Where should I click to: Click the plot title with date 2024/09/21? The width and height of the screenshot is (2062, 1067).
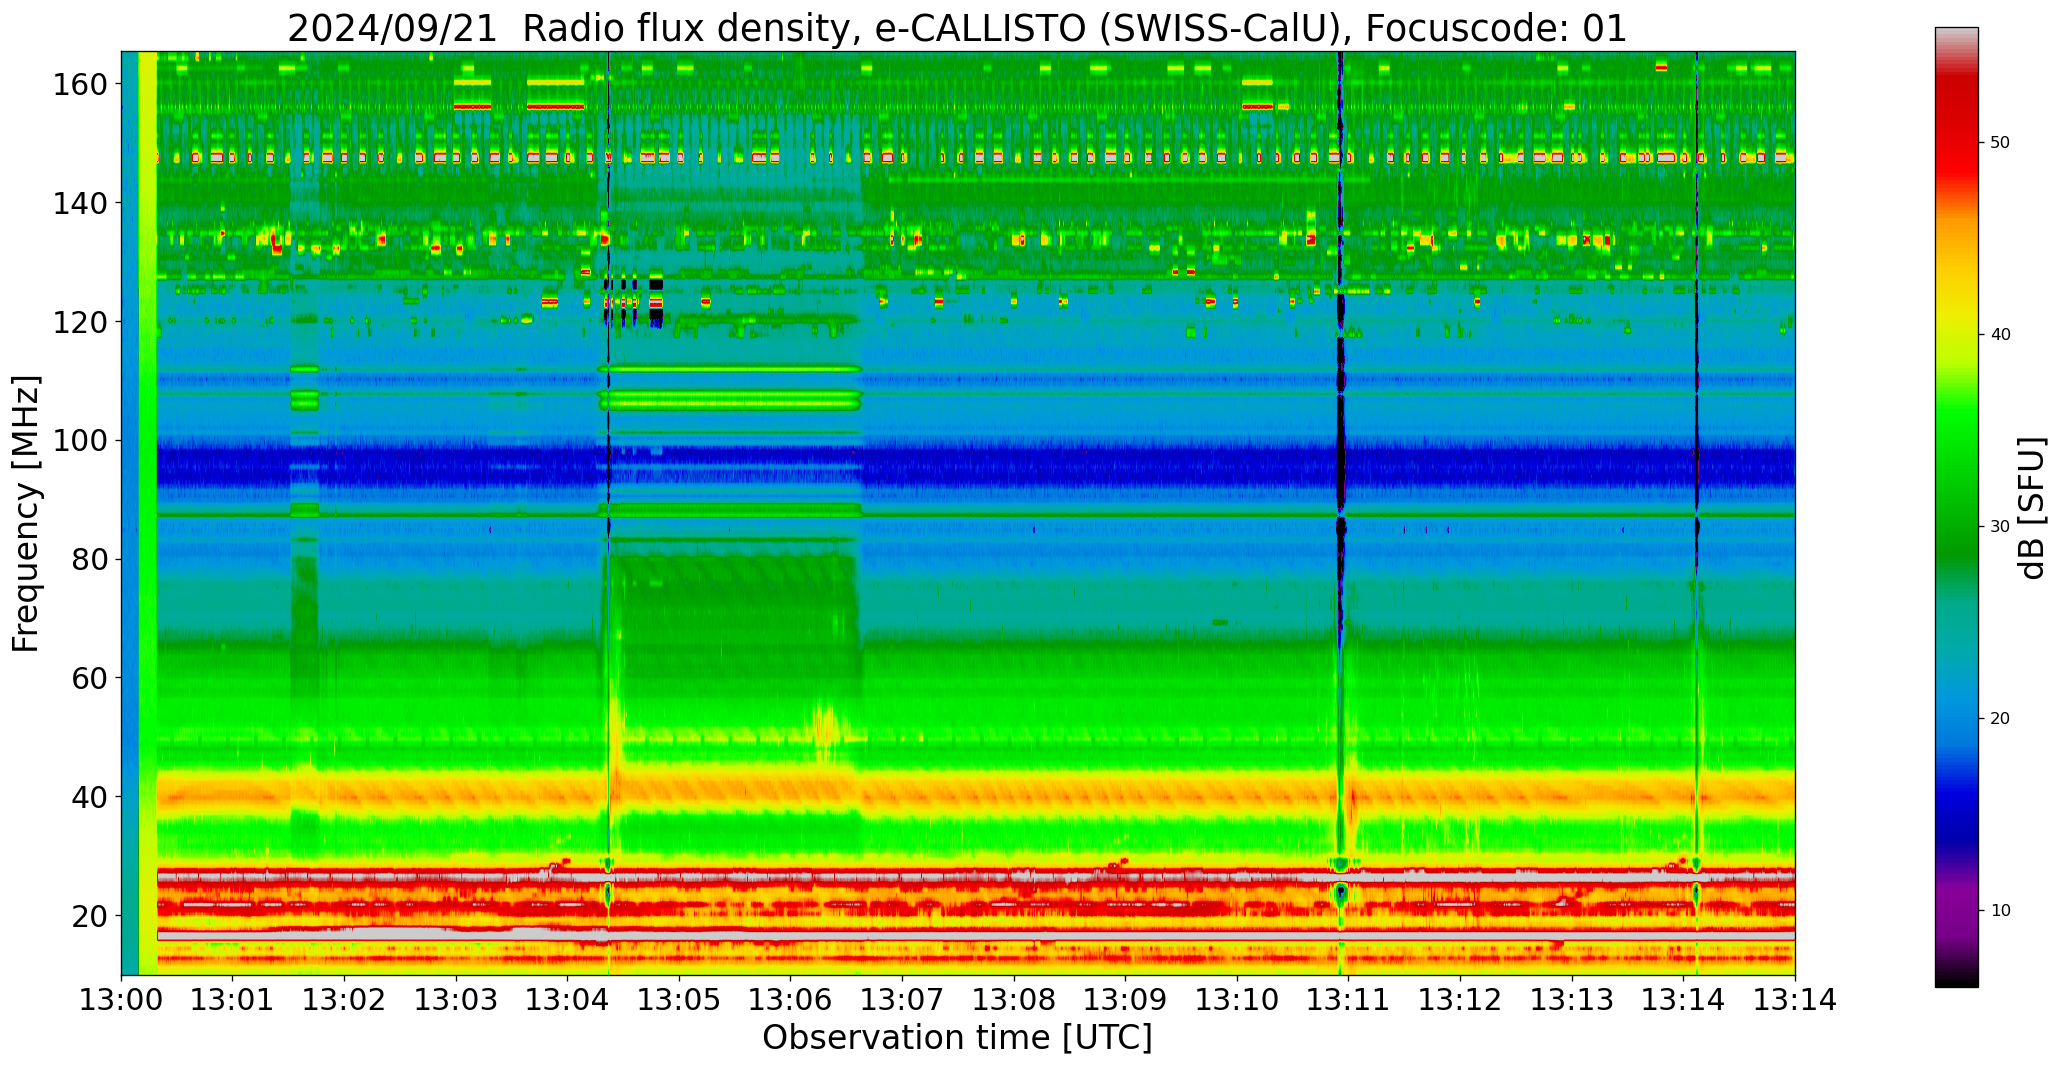pyautogui.click(x=957, y=28)
